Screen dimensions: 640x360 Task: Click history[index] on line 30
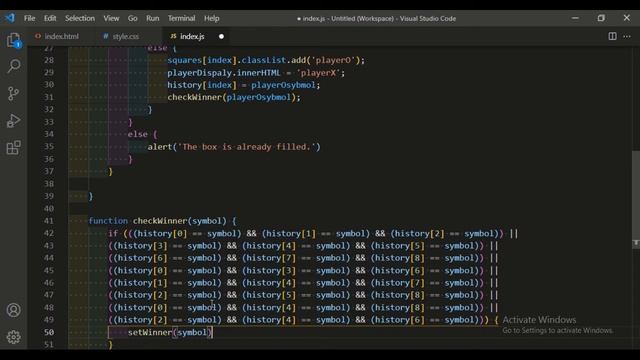click(x=202, y=85)
